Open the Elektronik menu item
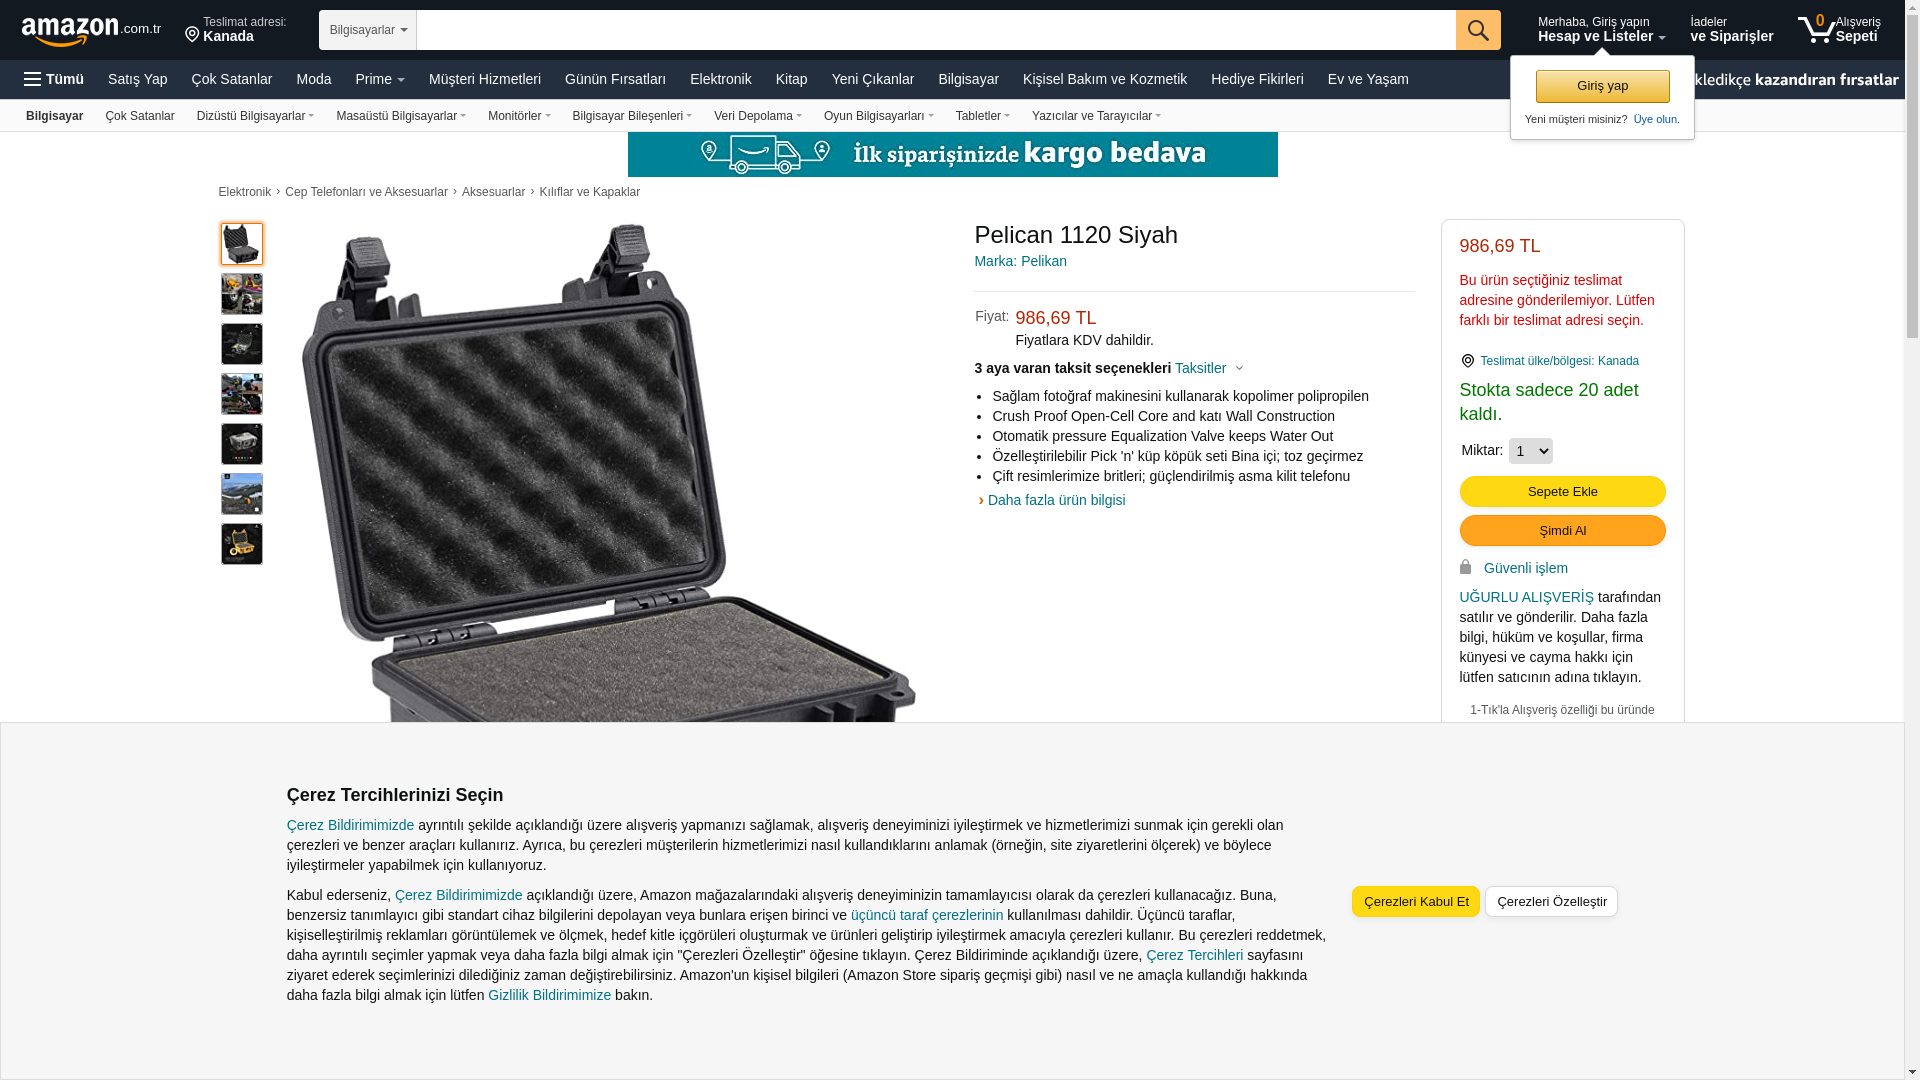1920x1080 pixels. pyautogui.click(x=720, y=79)
